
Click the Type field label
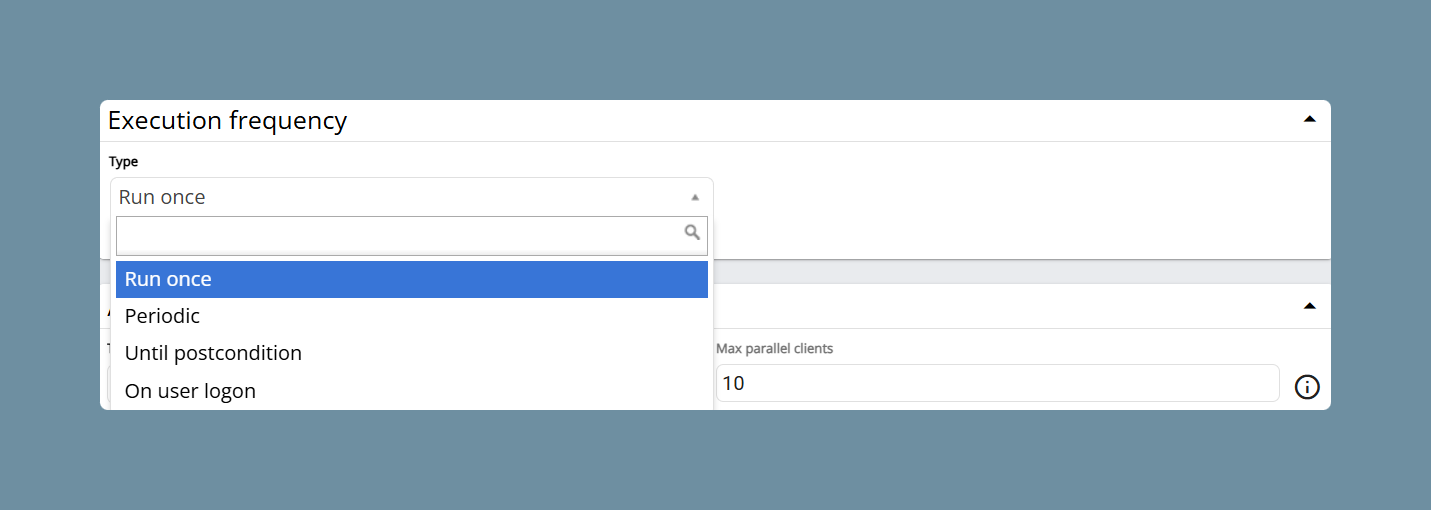click(123, 161)
